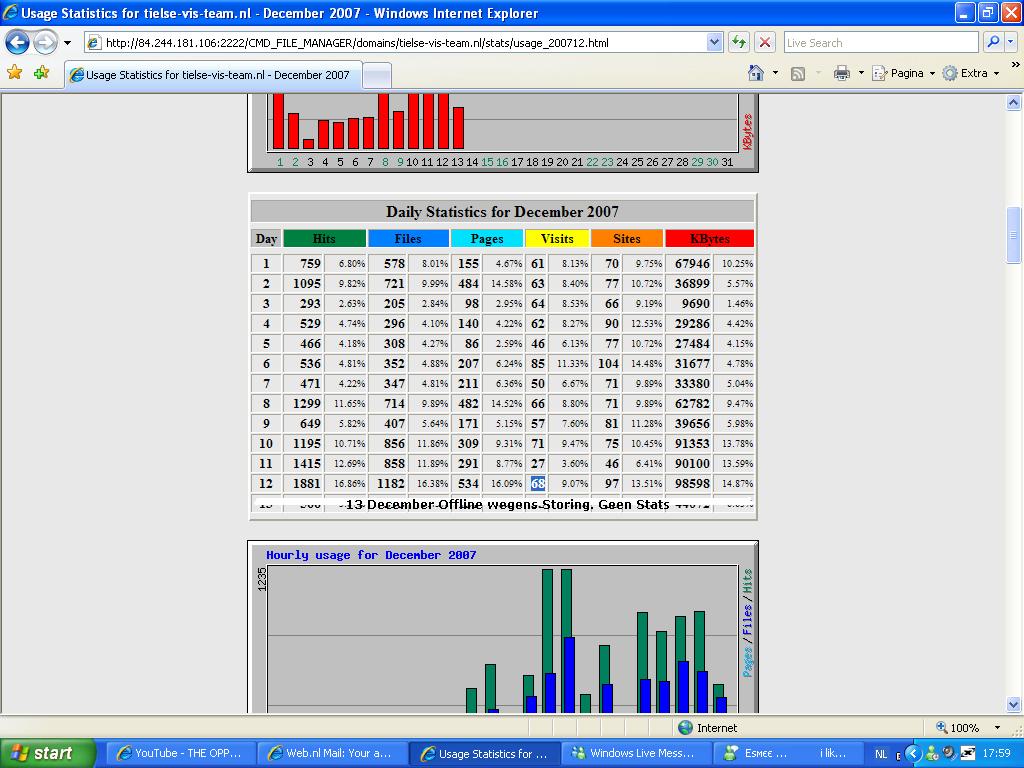Select the Usage Statistics browser tab

point(213,74)
